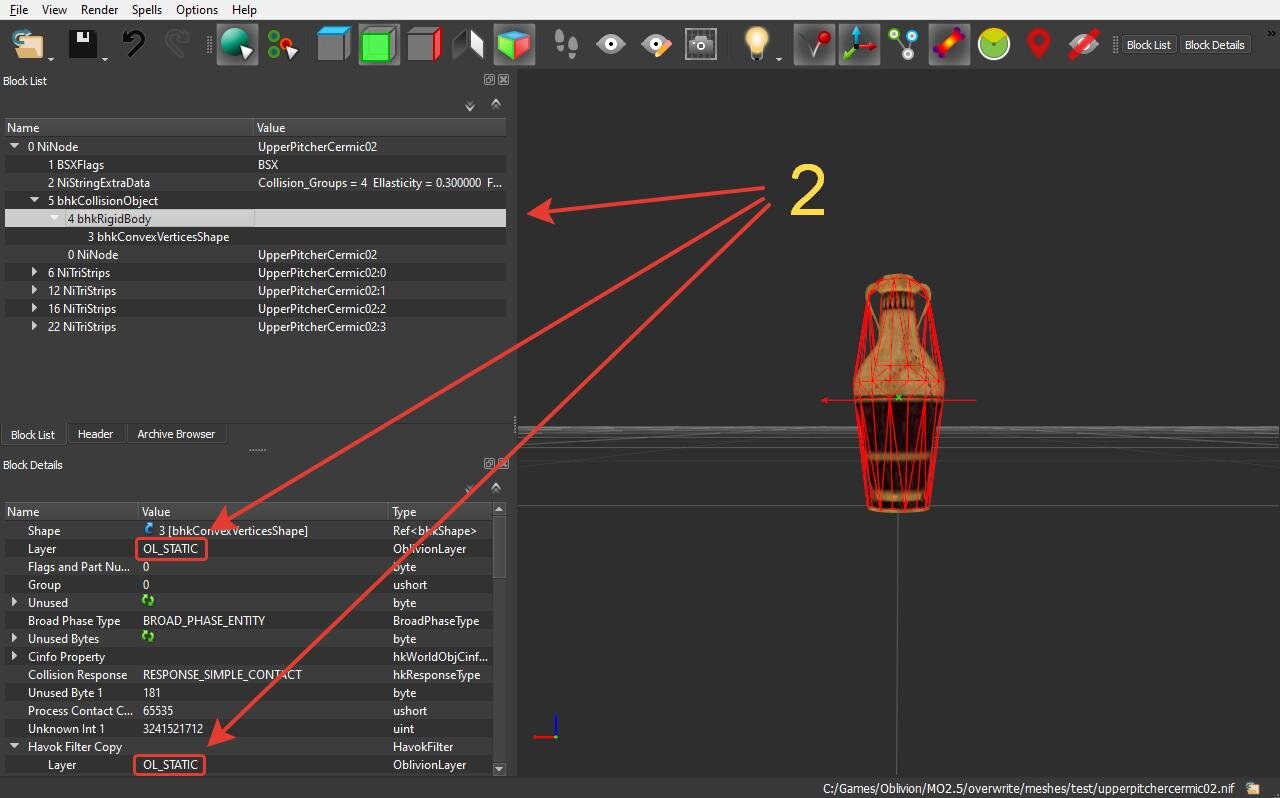Toggle the draw axes icon
Image resolution: width=1280 pixels, height=798 pixels.
pyautogui.click(x=859, y=44)
